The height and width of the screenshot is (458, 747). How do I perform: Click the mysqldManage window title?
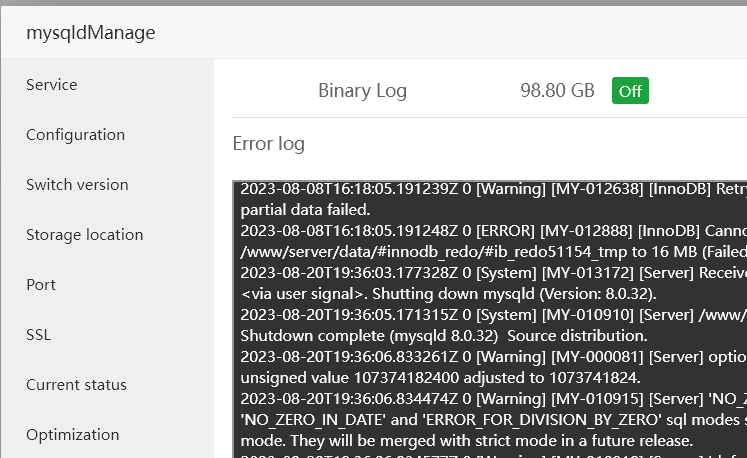[91, 33]
